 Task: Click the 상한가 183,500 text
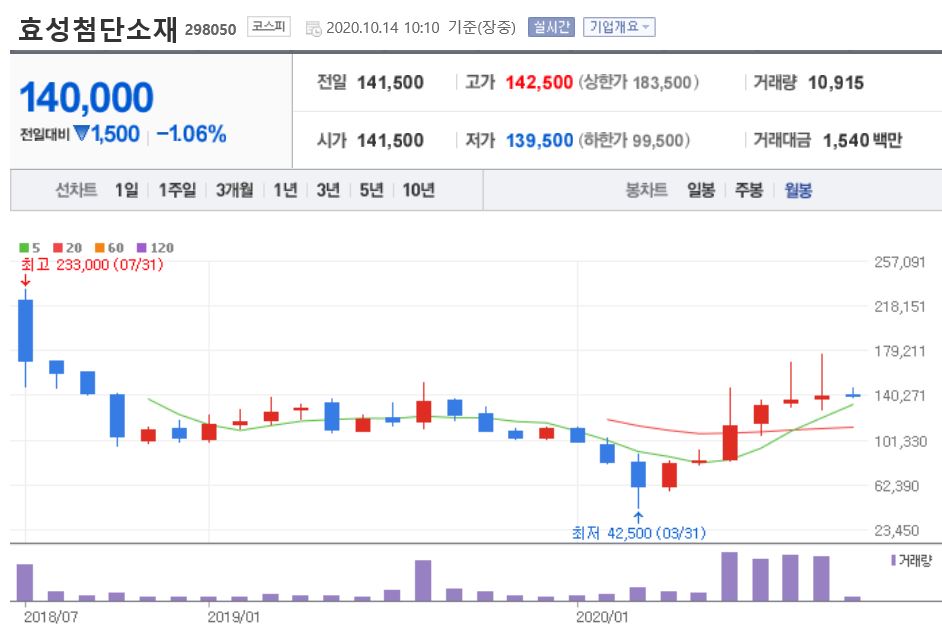click(639, 82)
